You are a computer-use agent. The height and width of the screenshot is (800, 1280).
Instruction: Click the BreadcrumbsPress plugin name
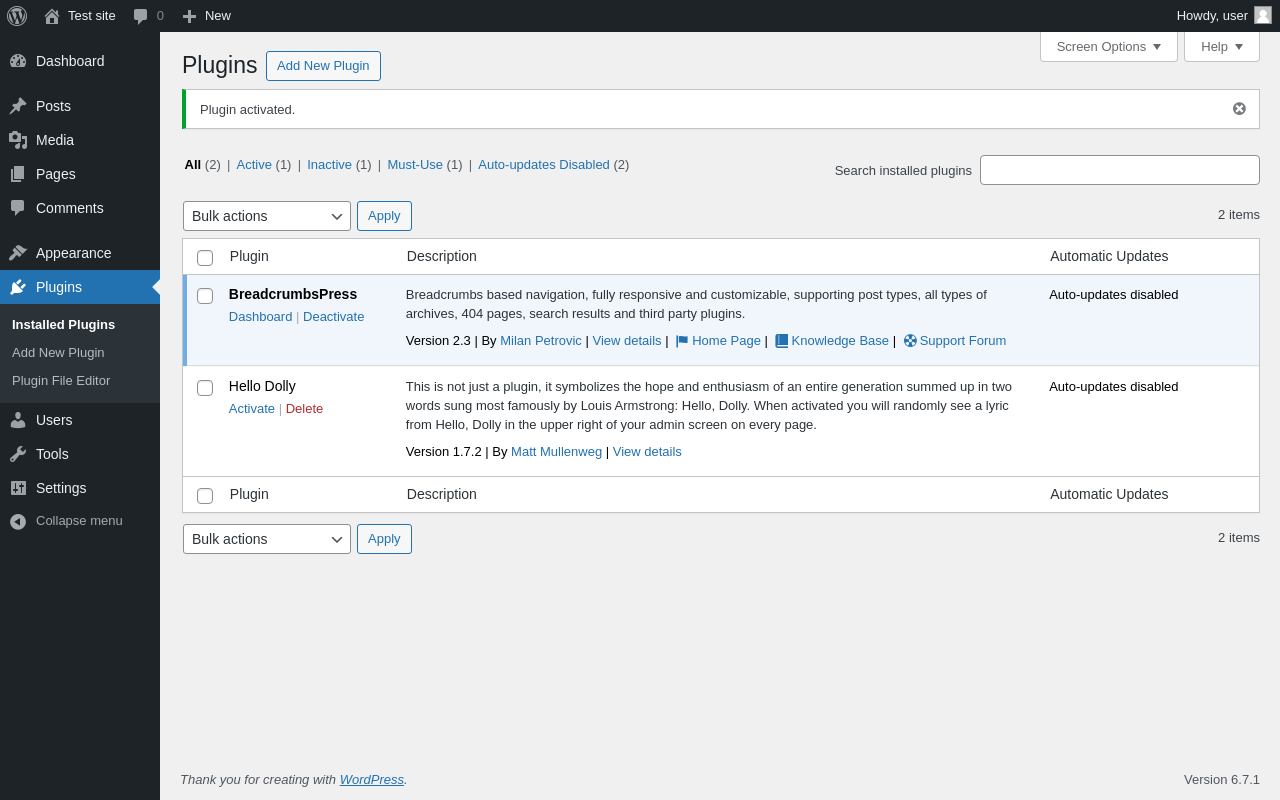click(293, 294)
